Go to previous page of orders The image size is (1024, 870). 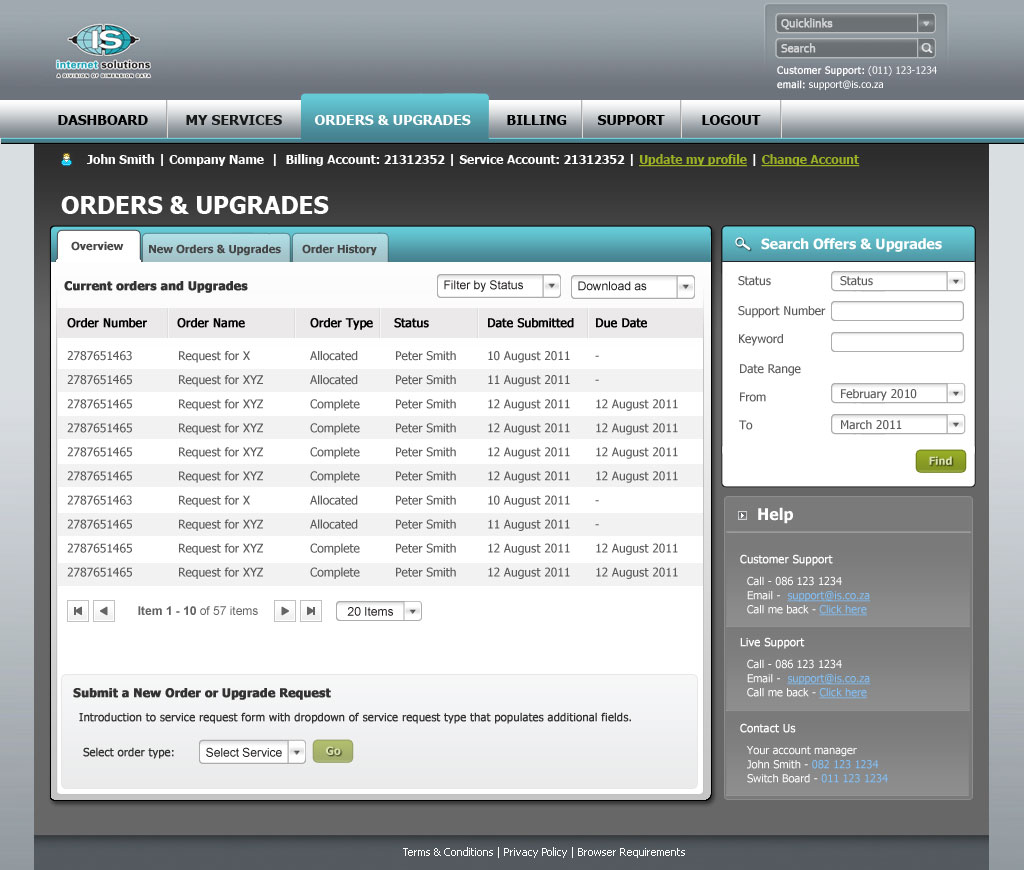tap(104, 611)
